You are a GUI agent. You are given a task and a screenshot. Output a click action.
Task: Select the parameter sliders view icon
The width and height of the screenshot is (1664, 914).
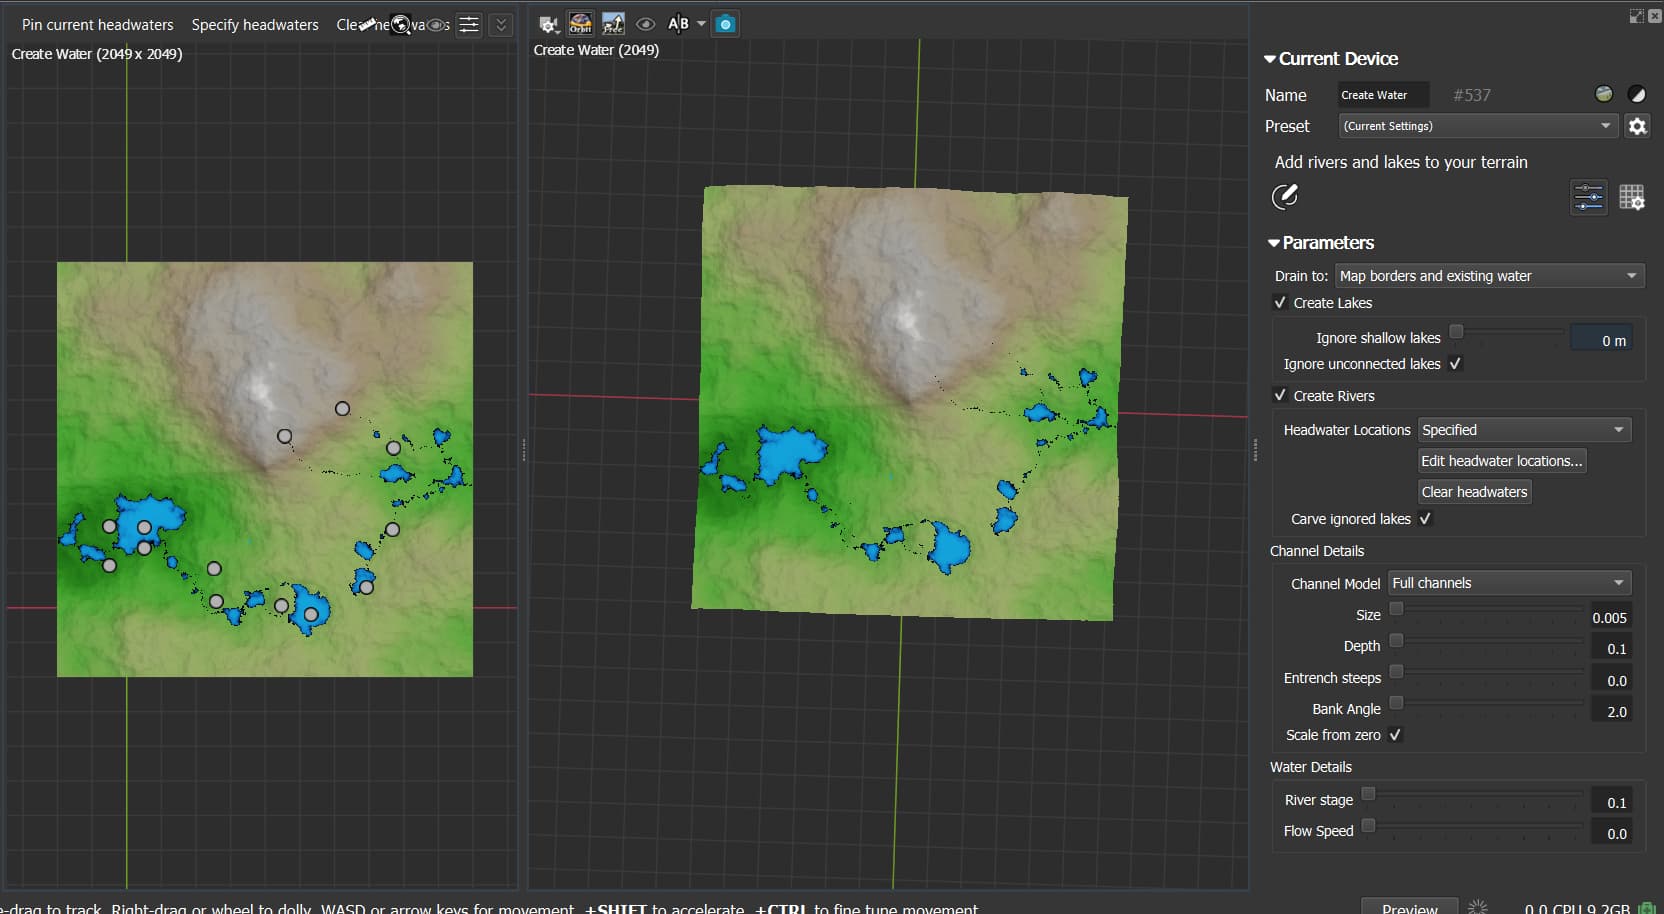1589,197
